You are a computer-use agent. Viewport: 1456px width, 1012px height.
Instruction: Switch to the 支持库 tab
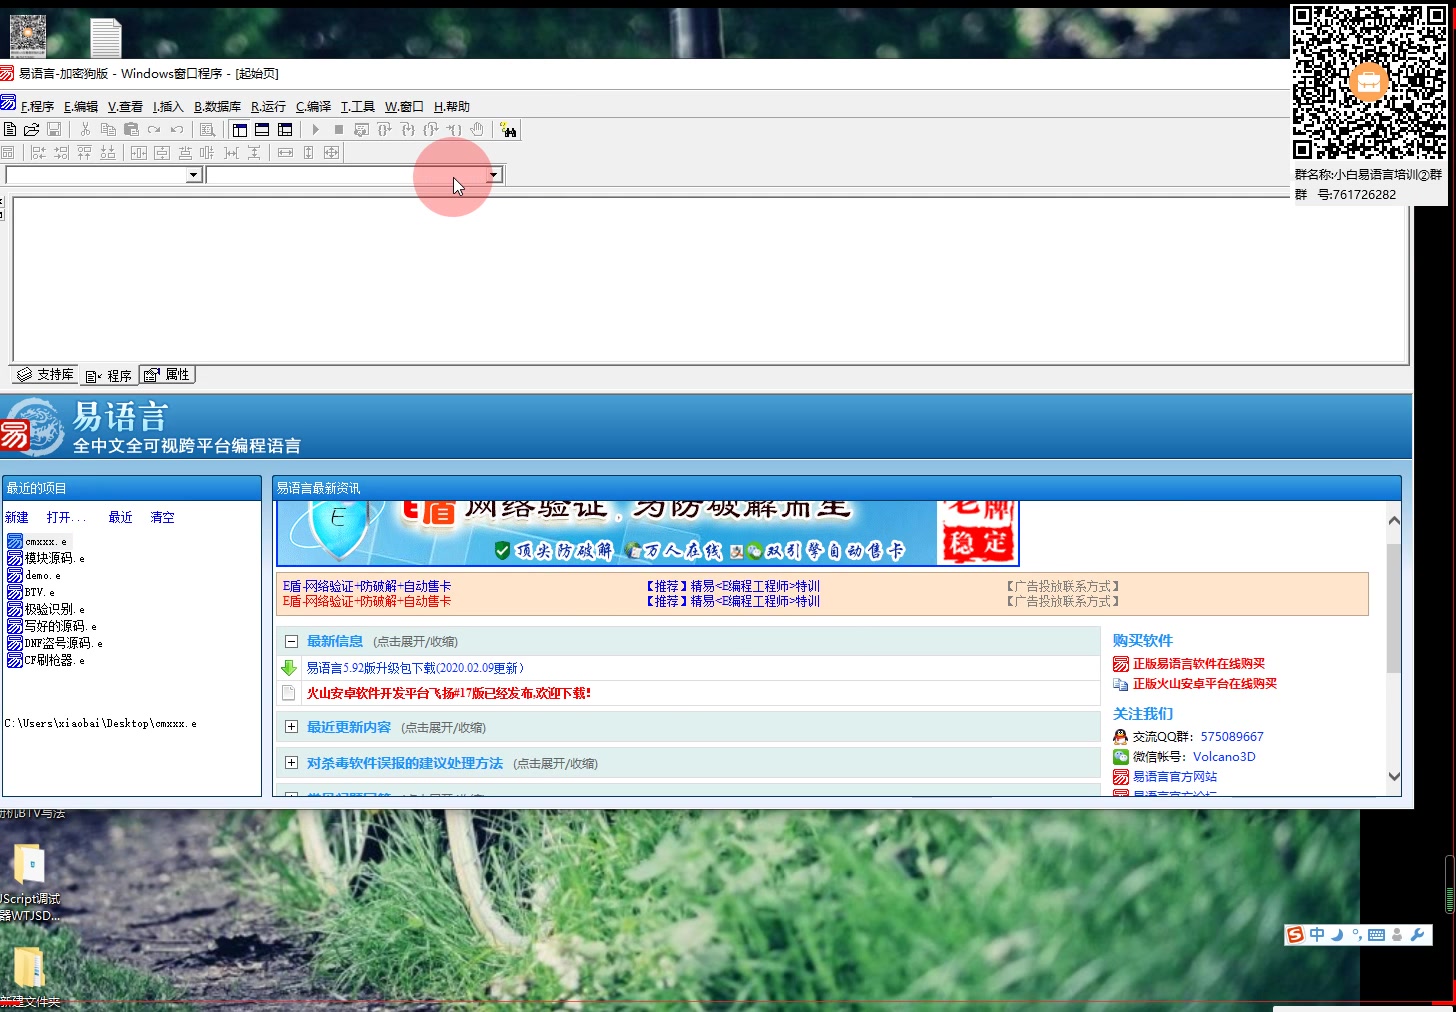click(46, 375)
